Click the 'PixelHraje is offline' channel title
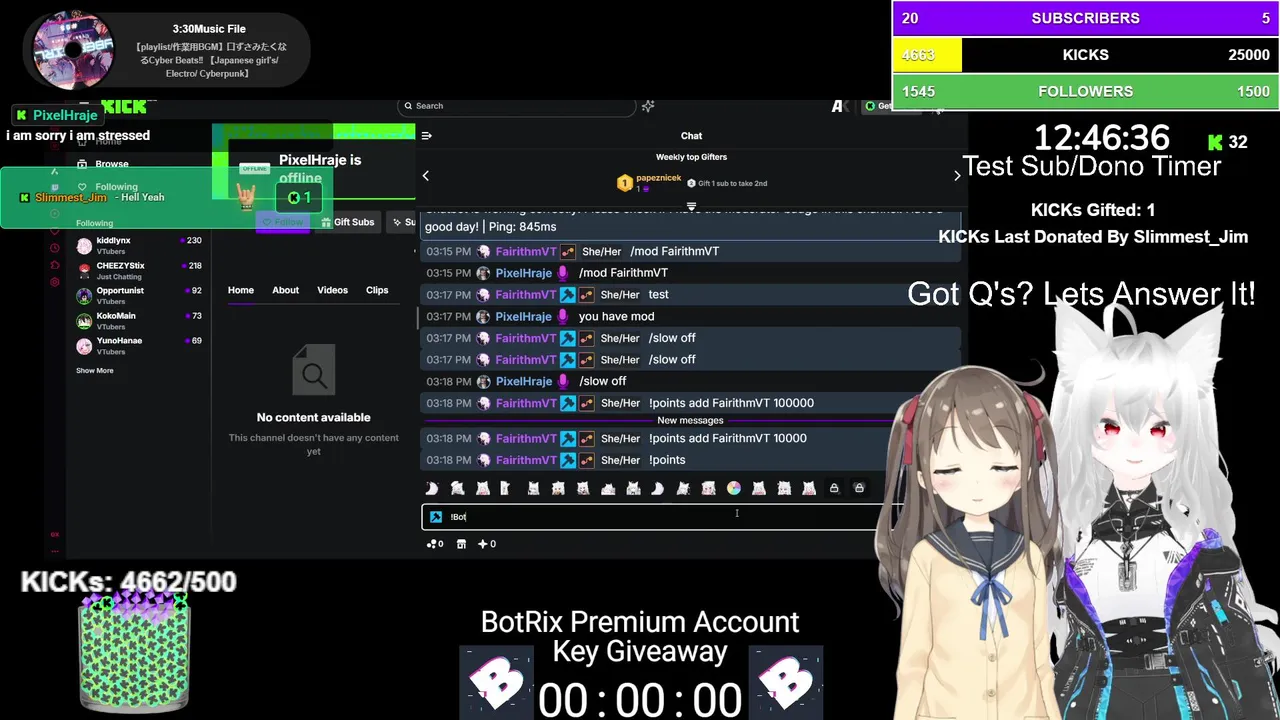1280x720 pixels. [320, 169]
